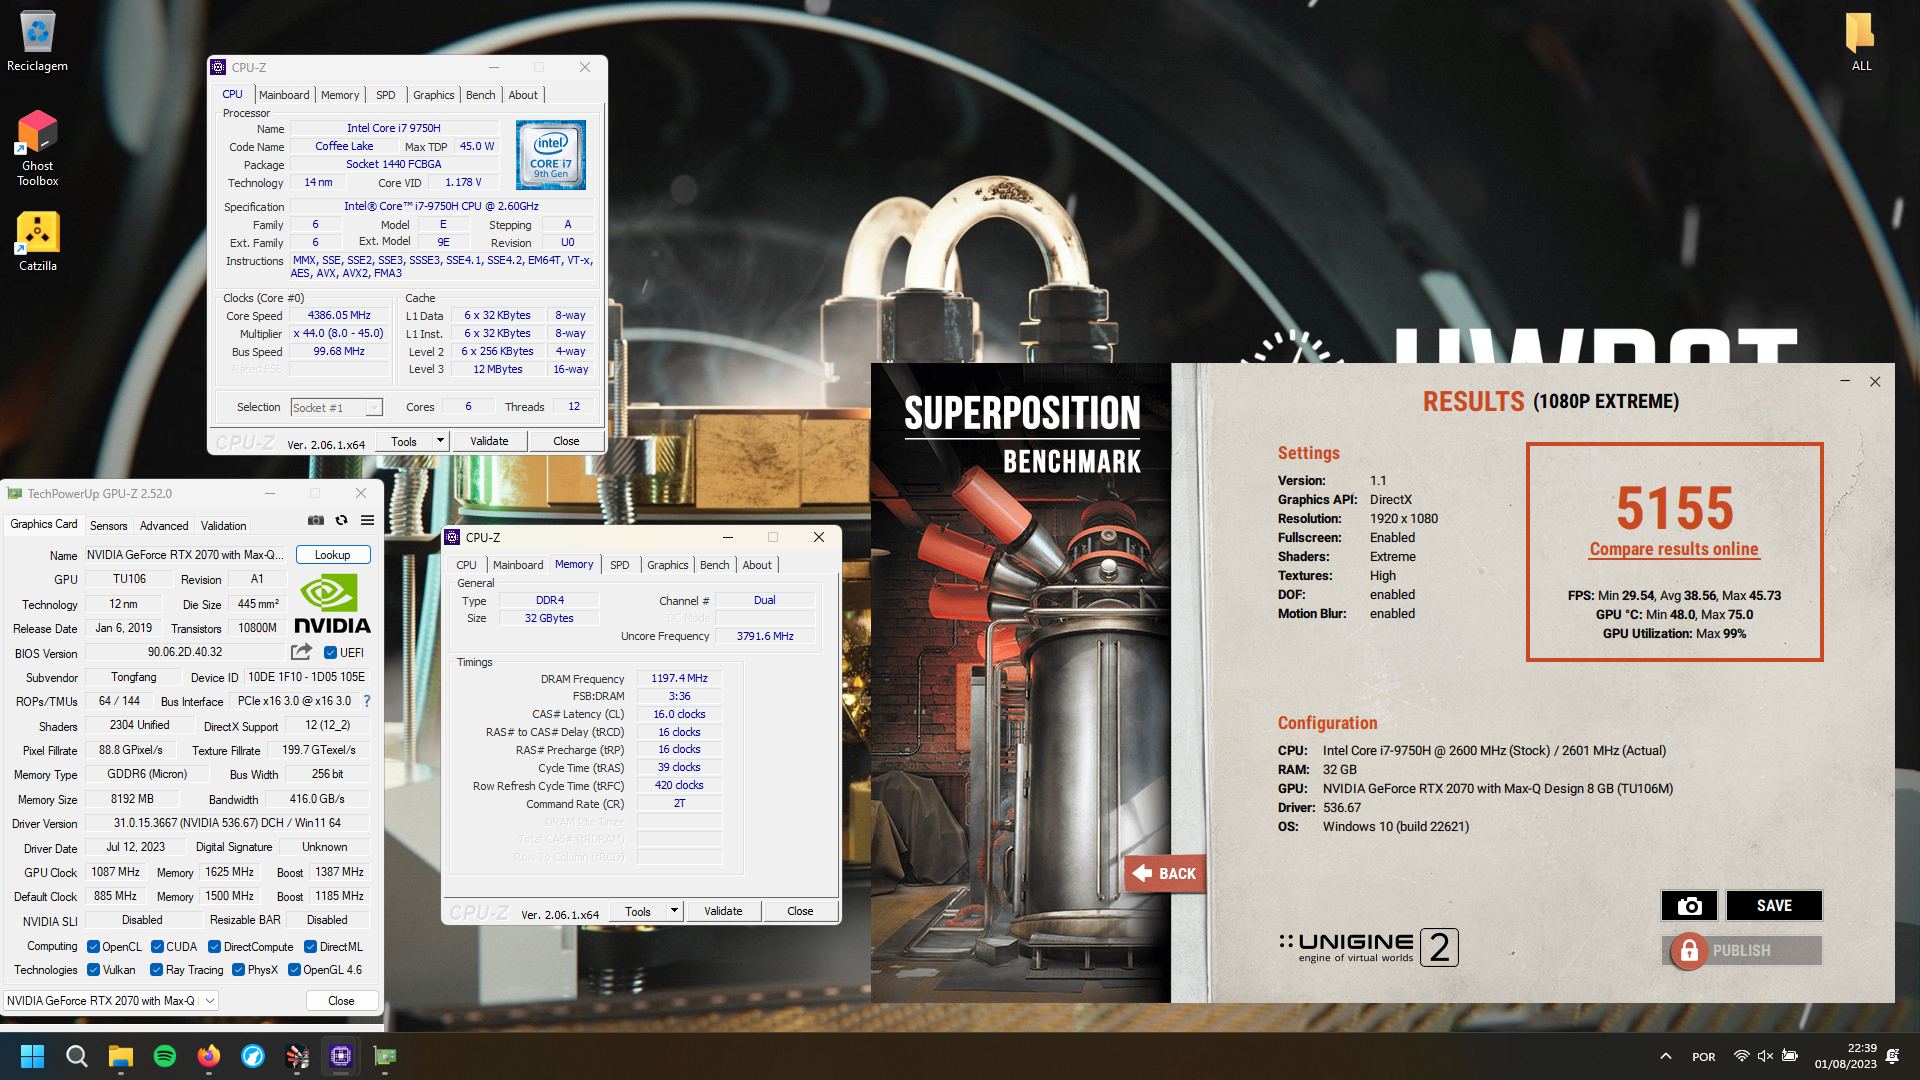
Task: Click the BACK button in Superposition
Action: [x=1166, y=874]
